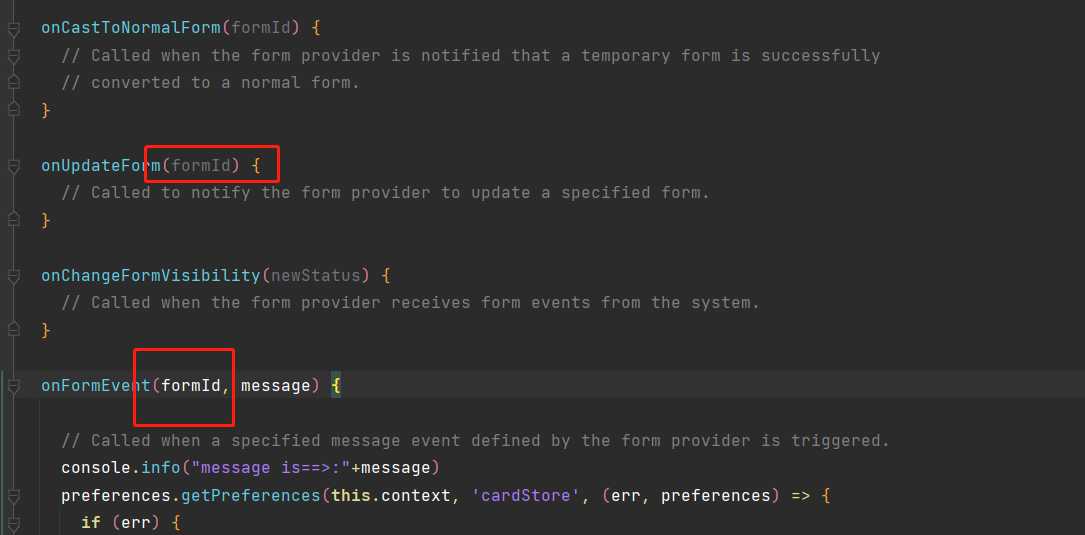
Task: Collapse the onUpdateForm function fold marker
Action: (x=13, y=166)
